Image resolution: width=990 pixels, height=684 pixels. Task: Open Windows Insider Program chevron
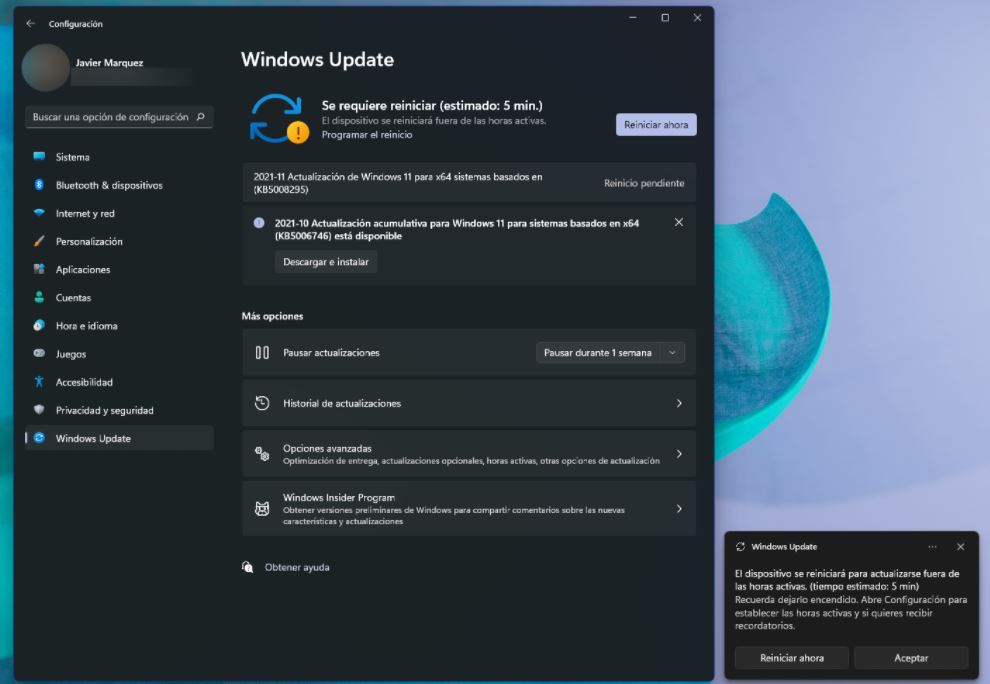(x=679, y=508)
